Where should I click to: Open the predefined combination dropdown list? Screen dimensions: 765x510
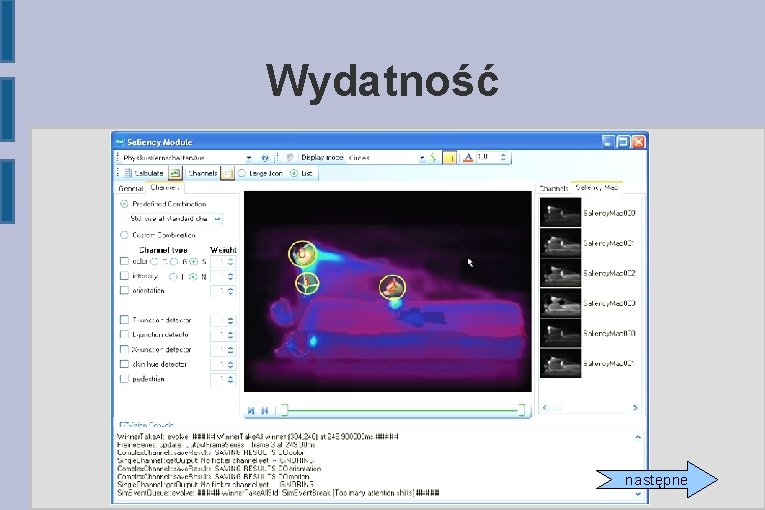click(217, 219)
